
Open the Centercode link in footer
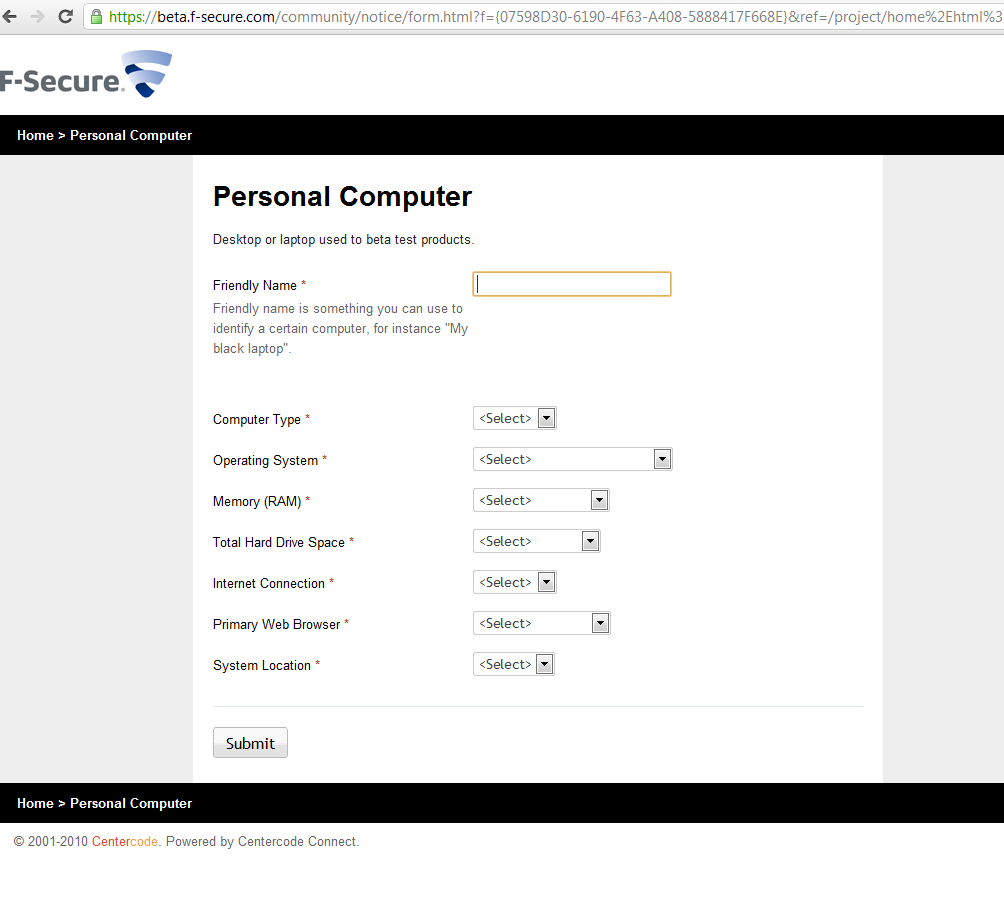coord(125,841)
